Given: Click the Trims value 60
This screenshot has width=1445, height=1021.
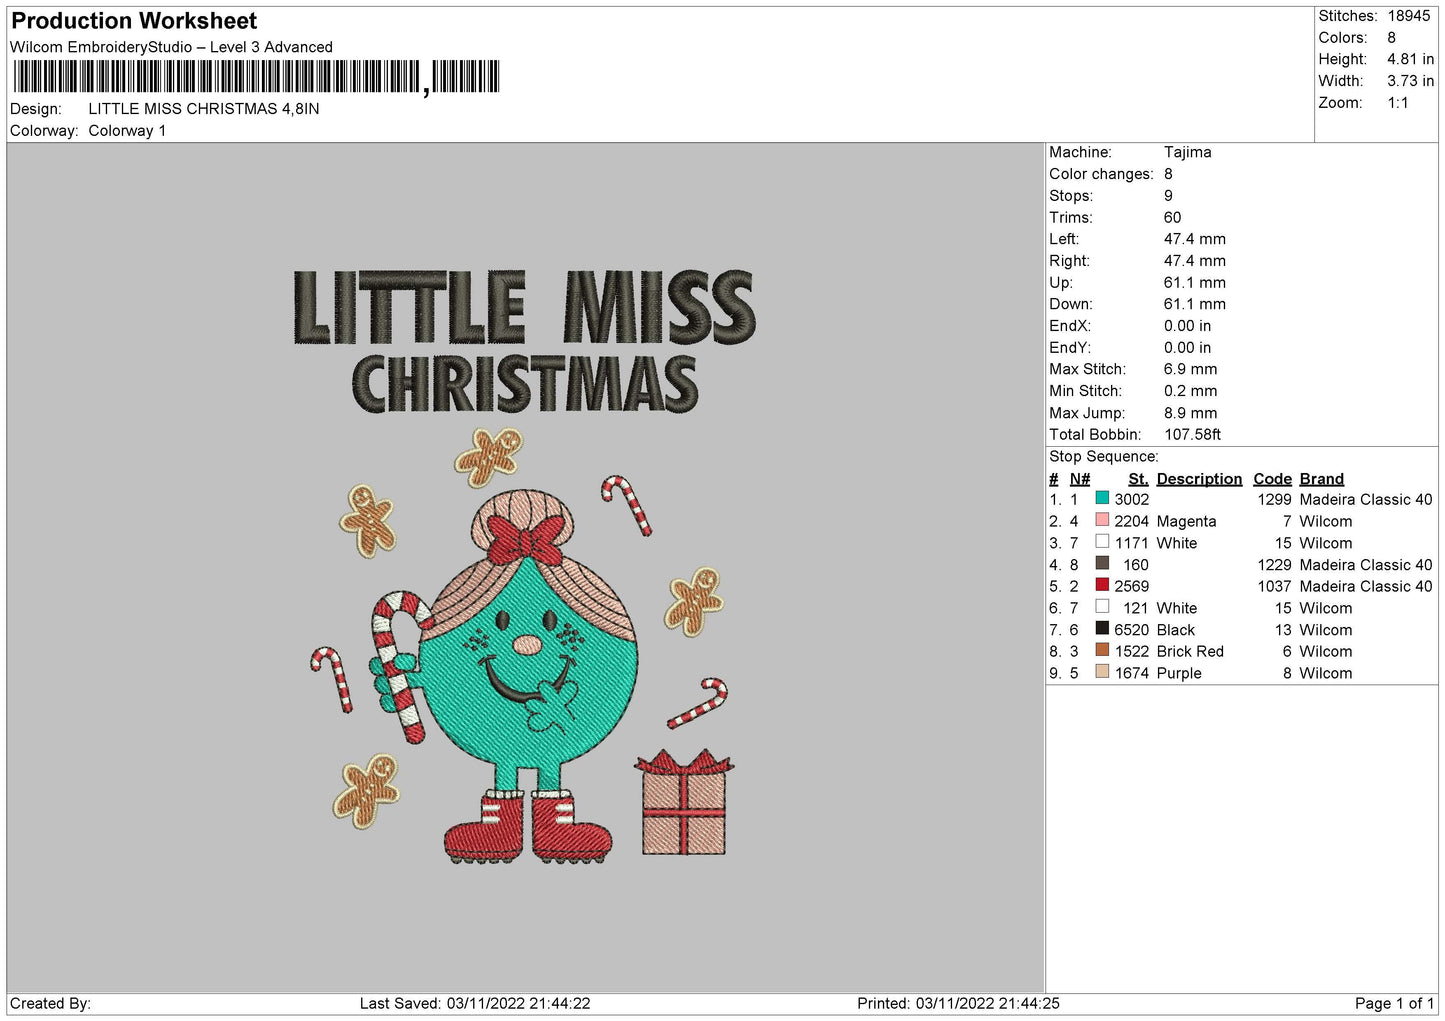Looking at the screenshot, I should [1172, 217].
